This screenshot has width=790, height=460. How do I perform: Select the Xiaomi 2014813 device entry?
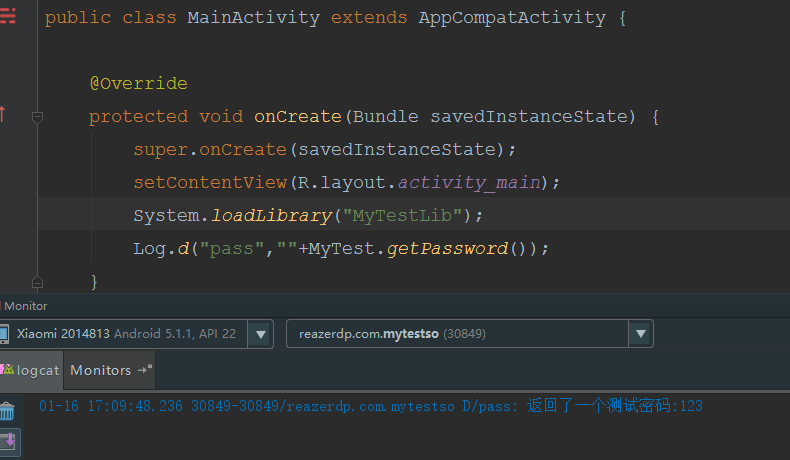coord(126,334)
